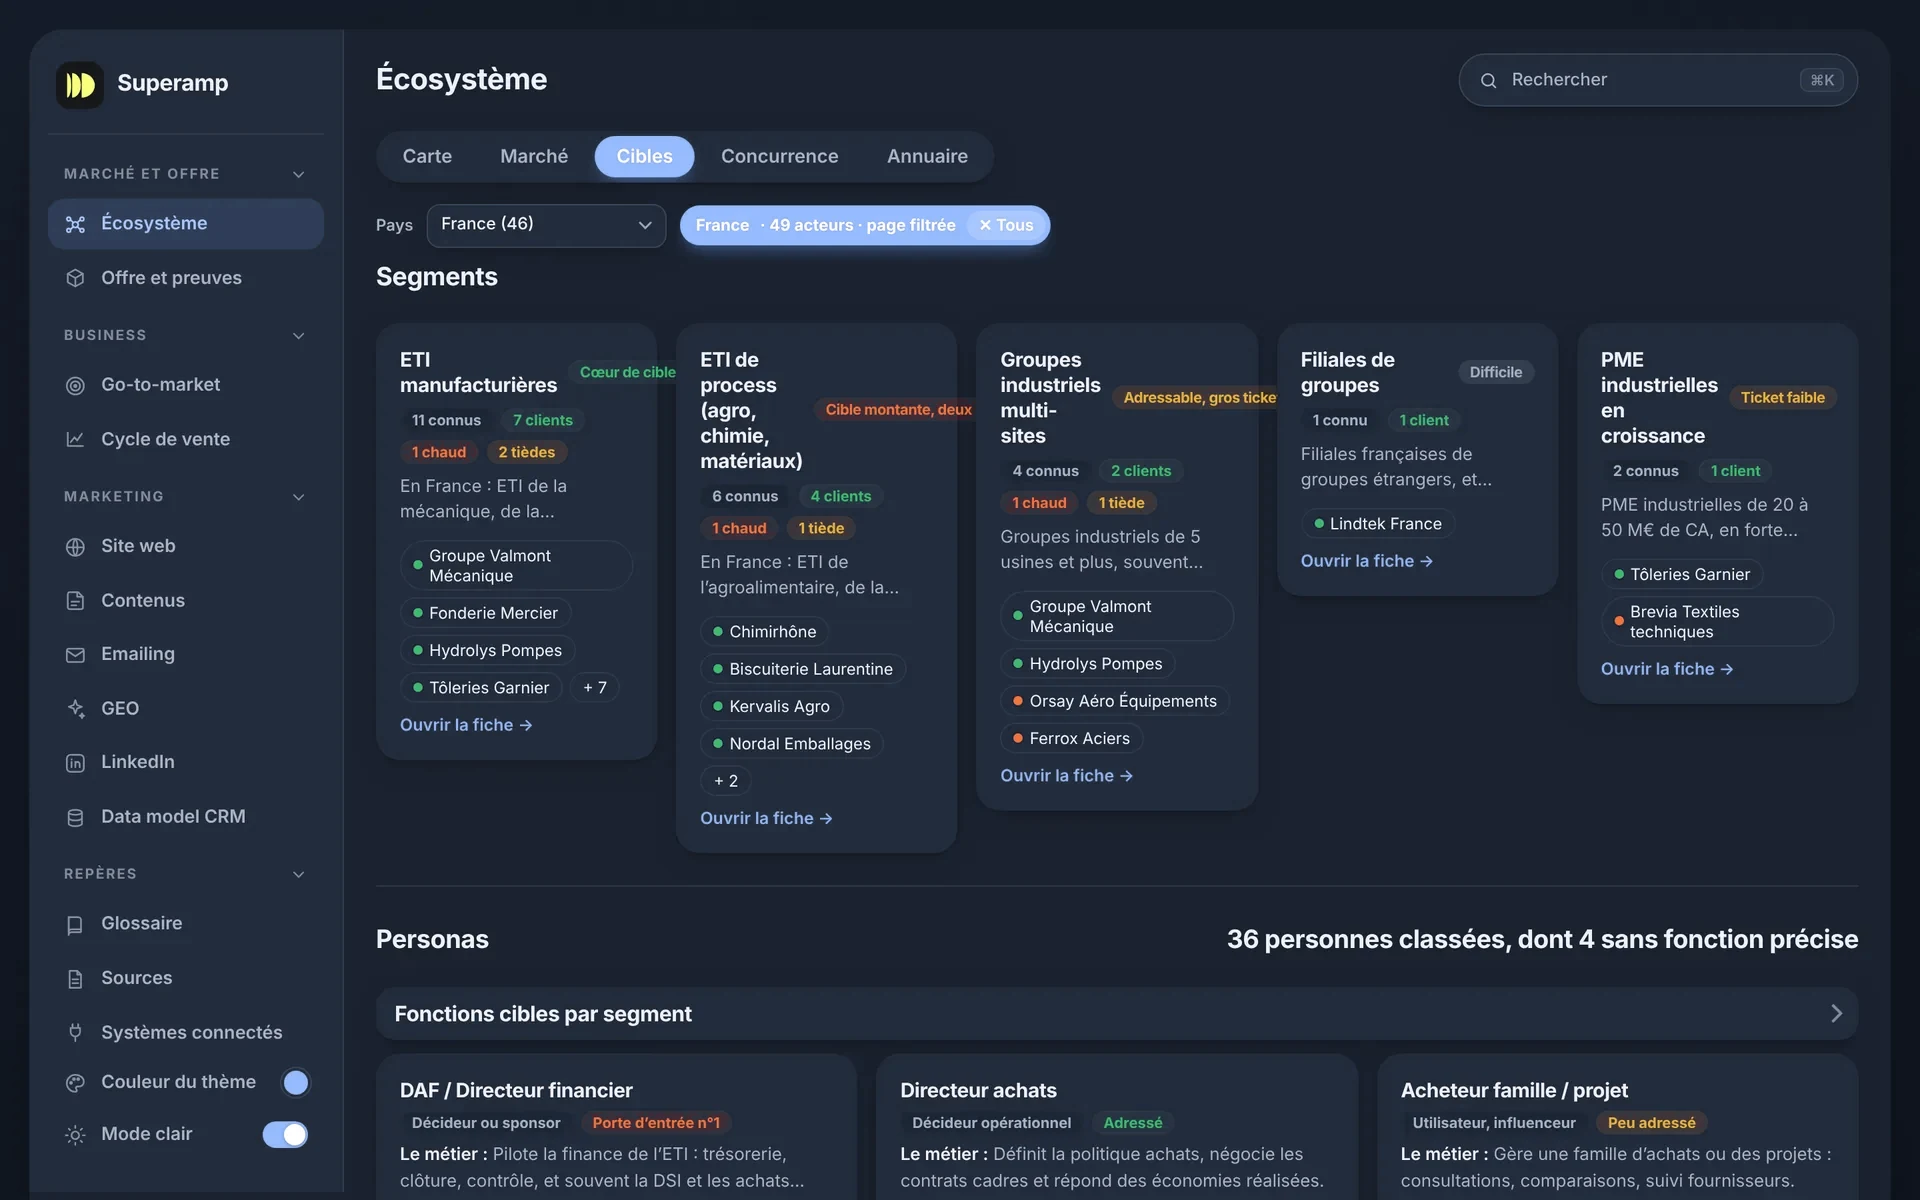Open the Groupes industriels multi-sites fiche link
Image resolution: width=1920 pixels, height=1200 pixels.
pos(1066,775)
